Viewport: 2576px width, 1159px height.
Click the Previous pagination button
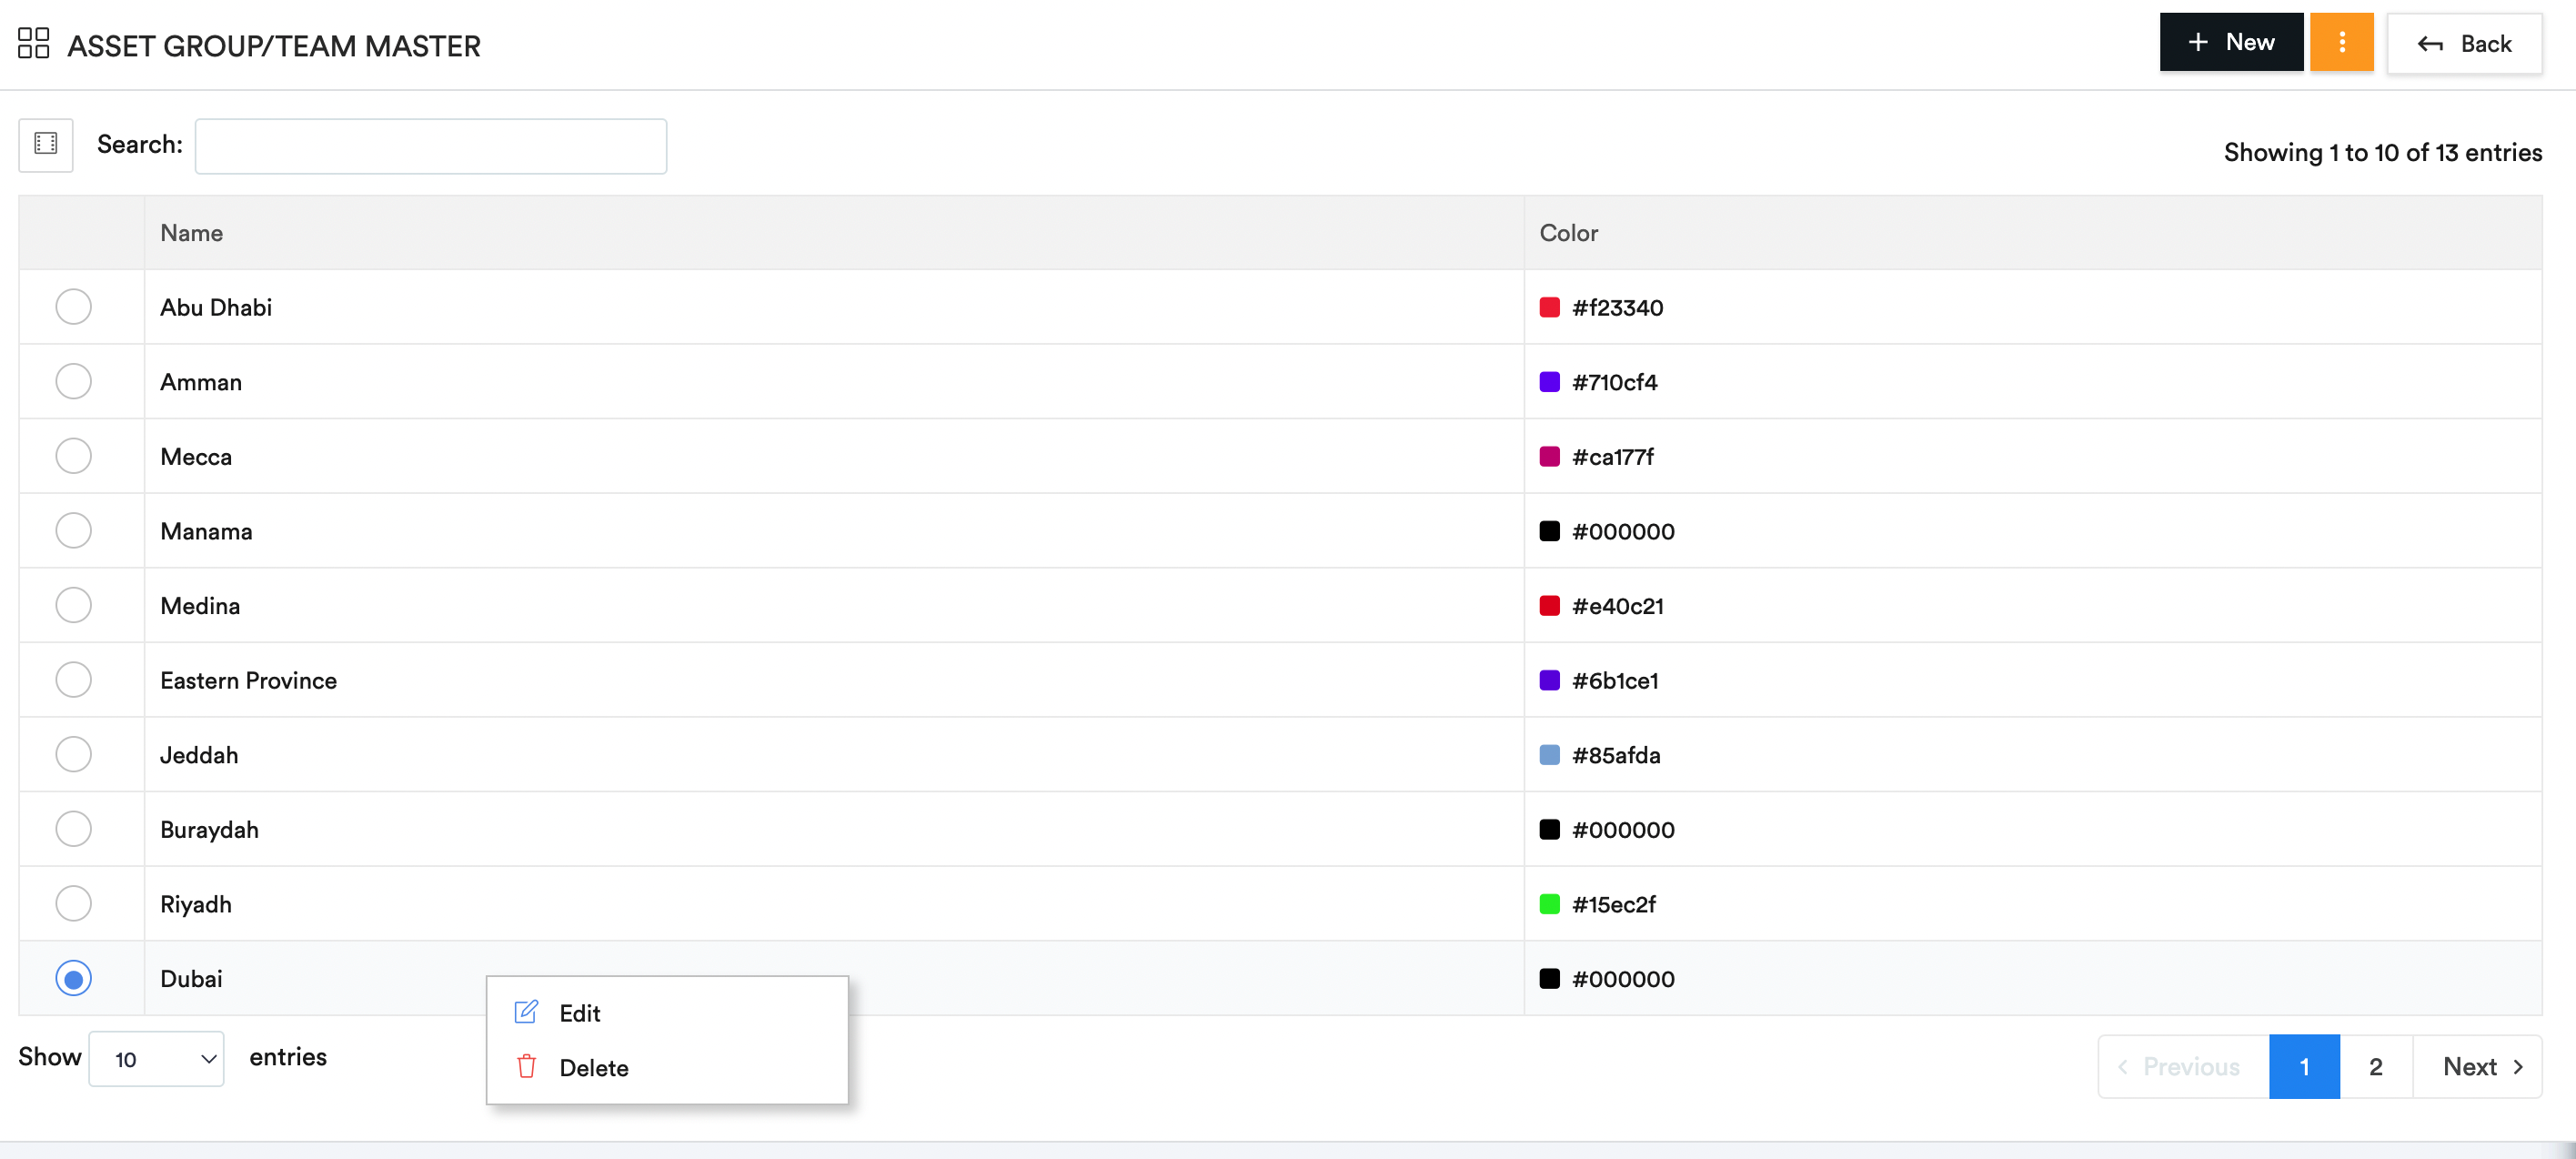(2183, 1066)
